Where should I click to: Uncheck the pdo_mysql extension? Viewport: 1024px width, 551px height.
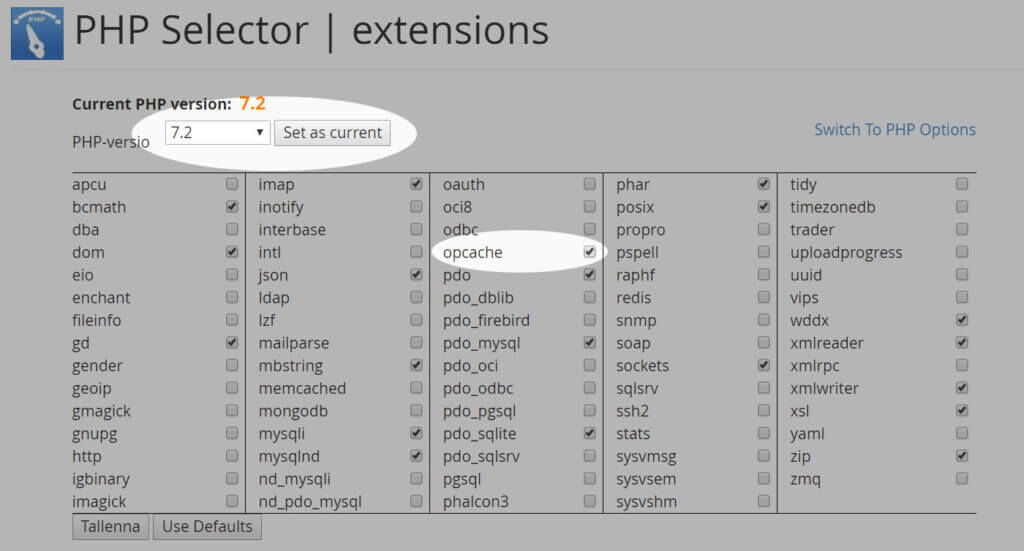589,343
